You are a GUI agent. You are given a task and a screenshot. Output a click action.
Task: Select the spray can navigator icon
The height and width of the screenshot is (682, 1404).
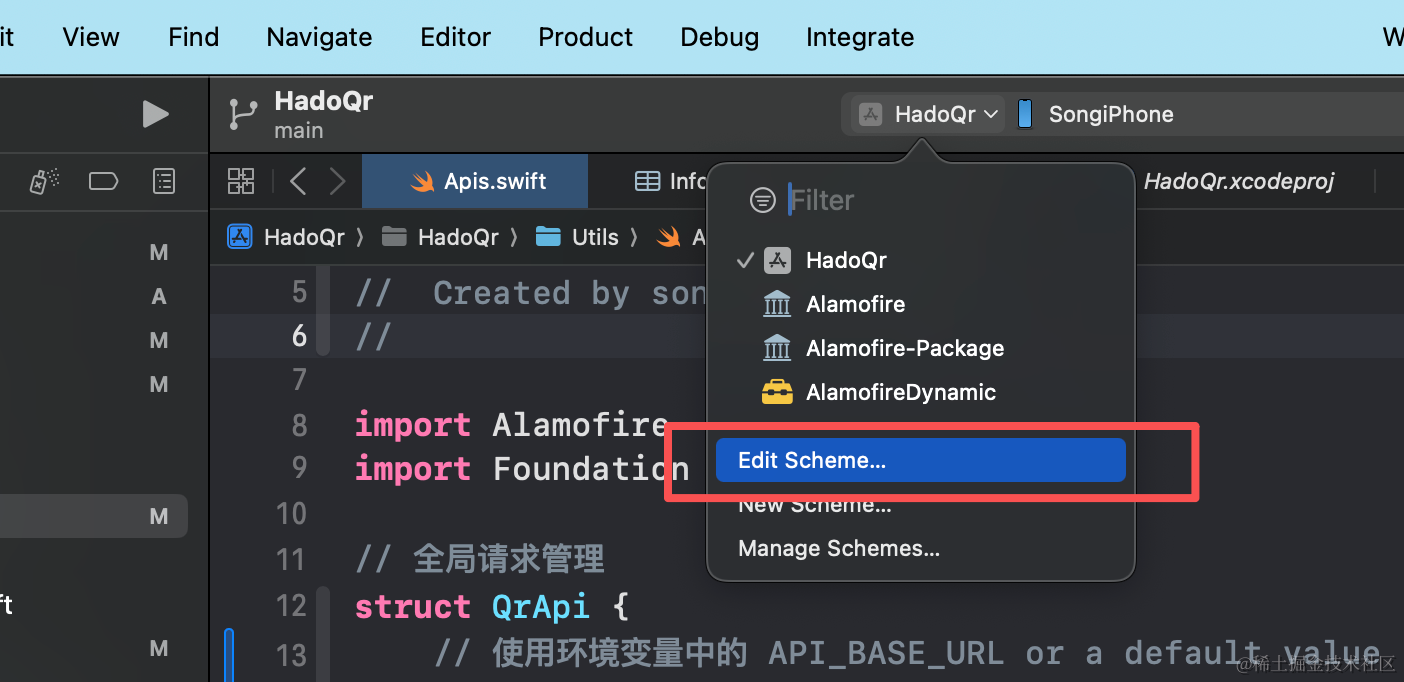tap(44, 181)
